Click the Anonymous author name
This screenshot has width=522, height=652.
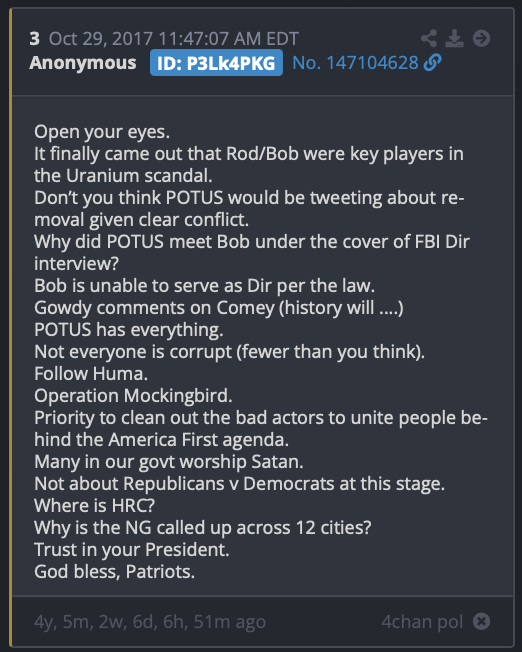click(83, 63)
